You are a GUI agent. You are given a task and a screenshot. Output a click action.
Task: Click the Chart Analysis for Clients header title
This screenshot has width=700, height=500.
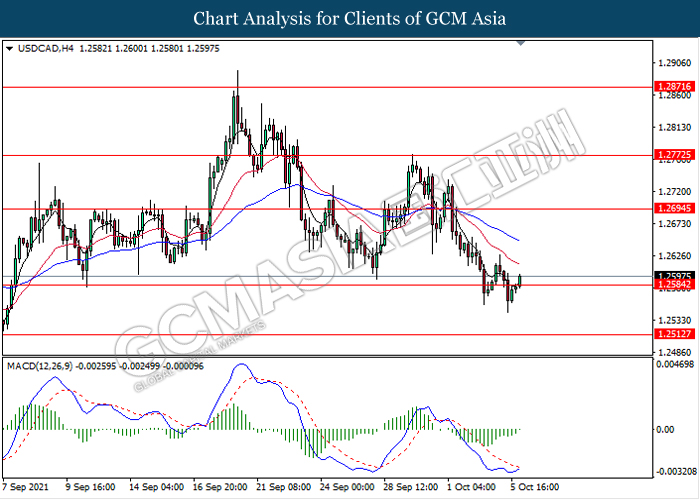(x=350, y=18)
